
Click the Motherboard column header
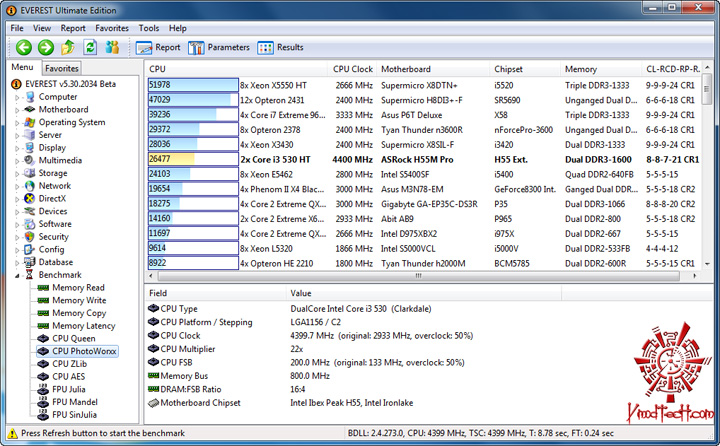[x=433, y=69]
